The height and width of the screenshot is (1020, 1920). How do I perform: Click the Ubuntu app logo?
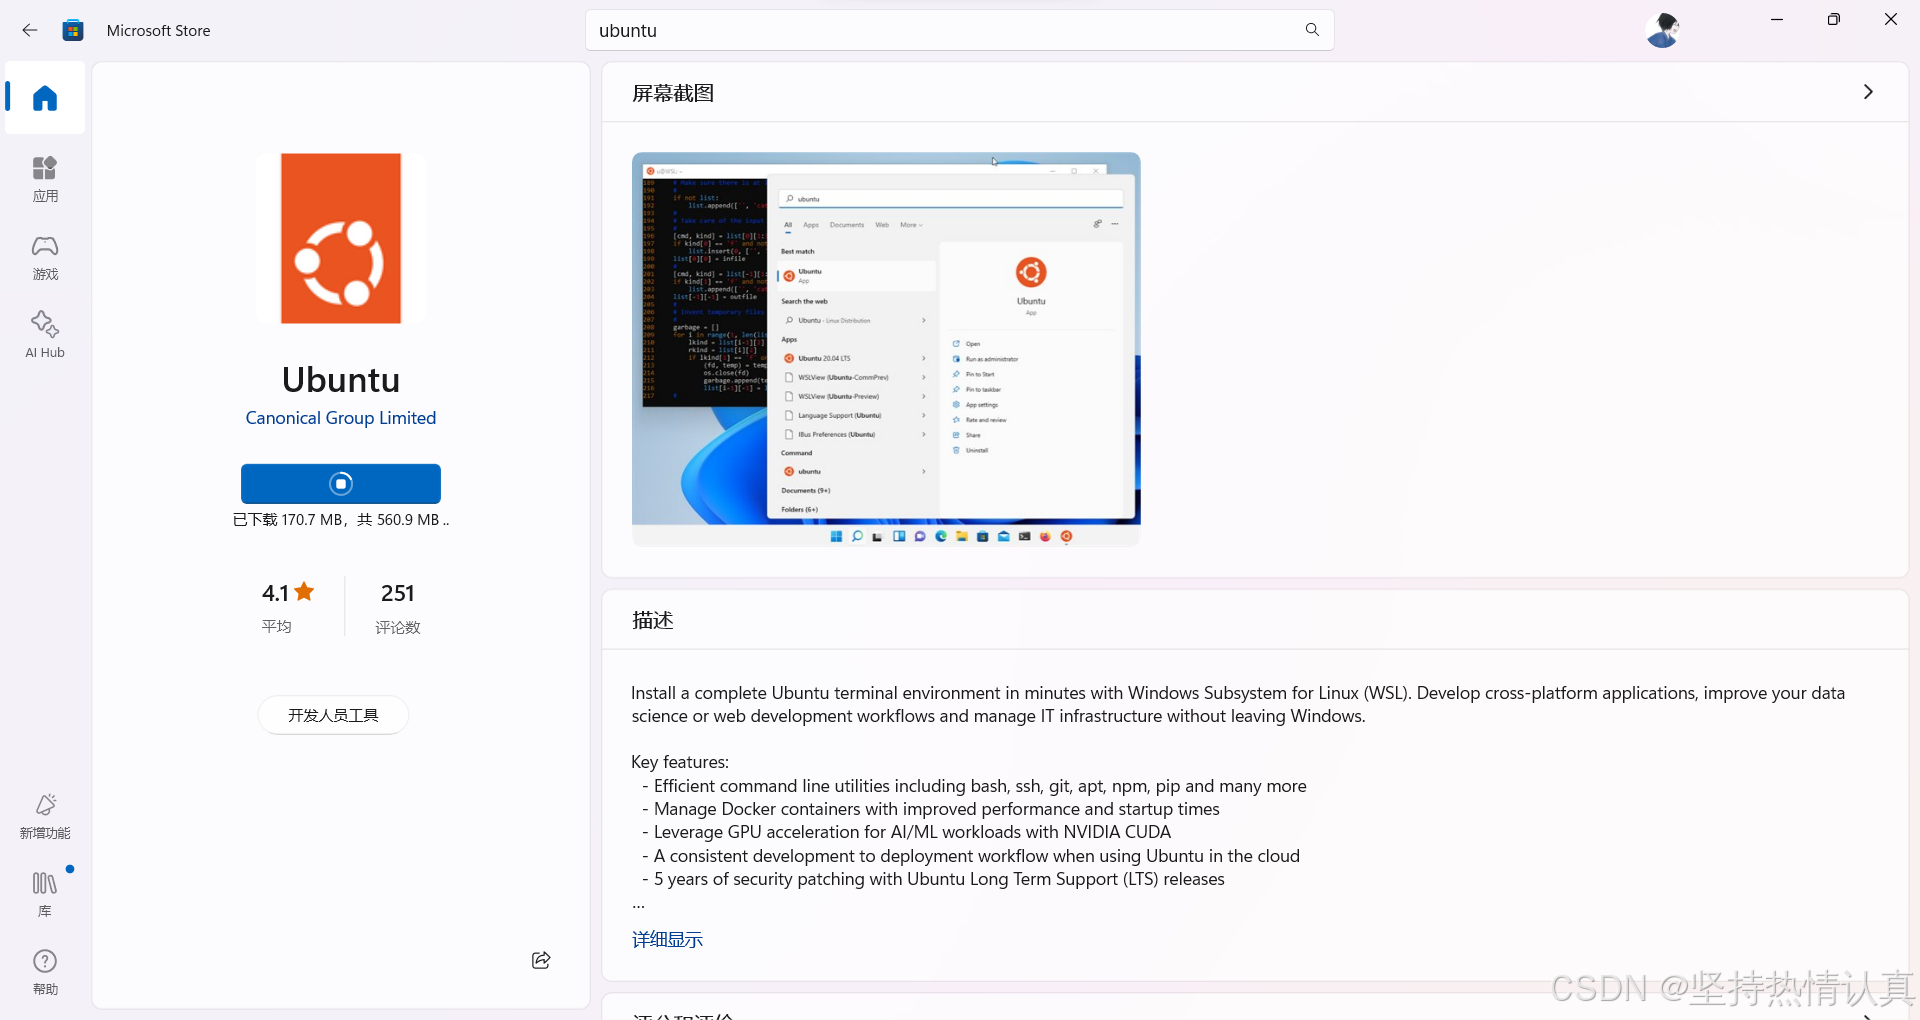(341, 238)
